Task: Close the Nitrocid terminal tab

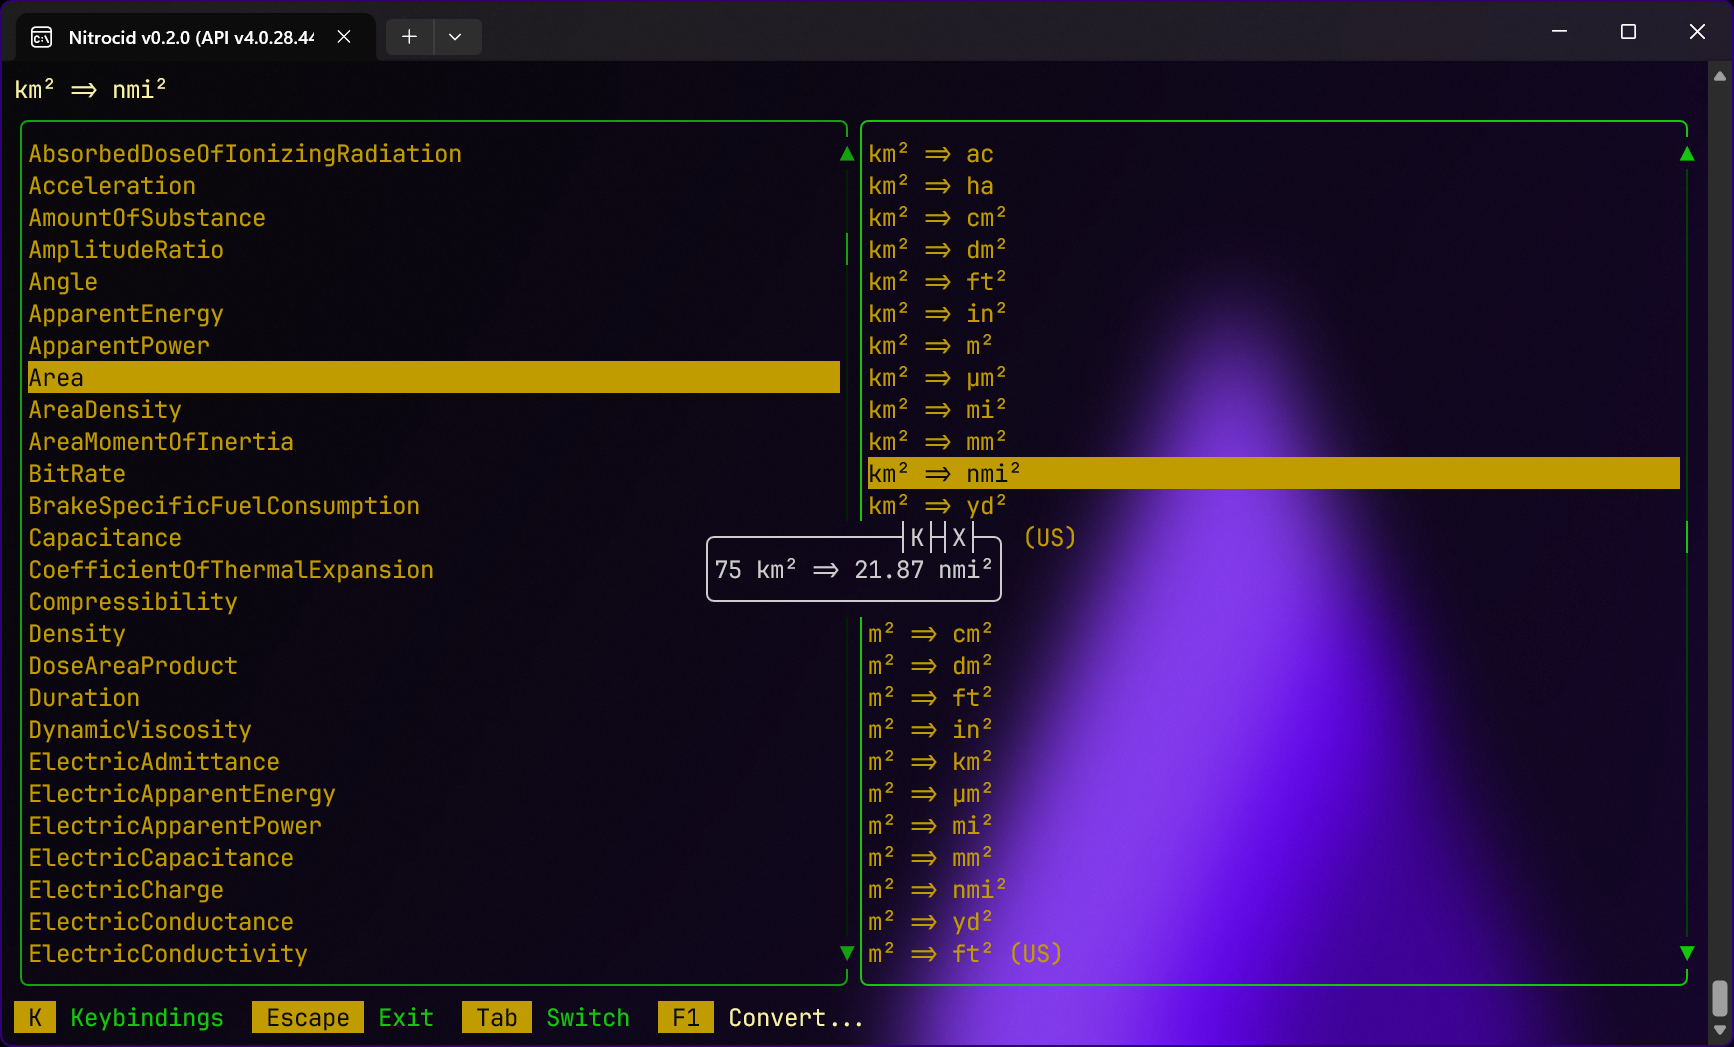Action: point(344,37)
